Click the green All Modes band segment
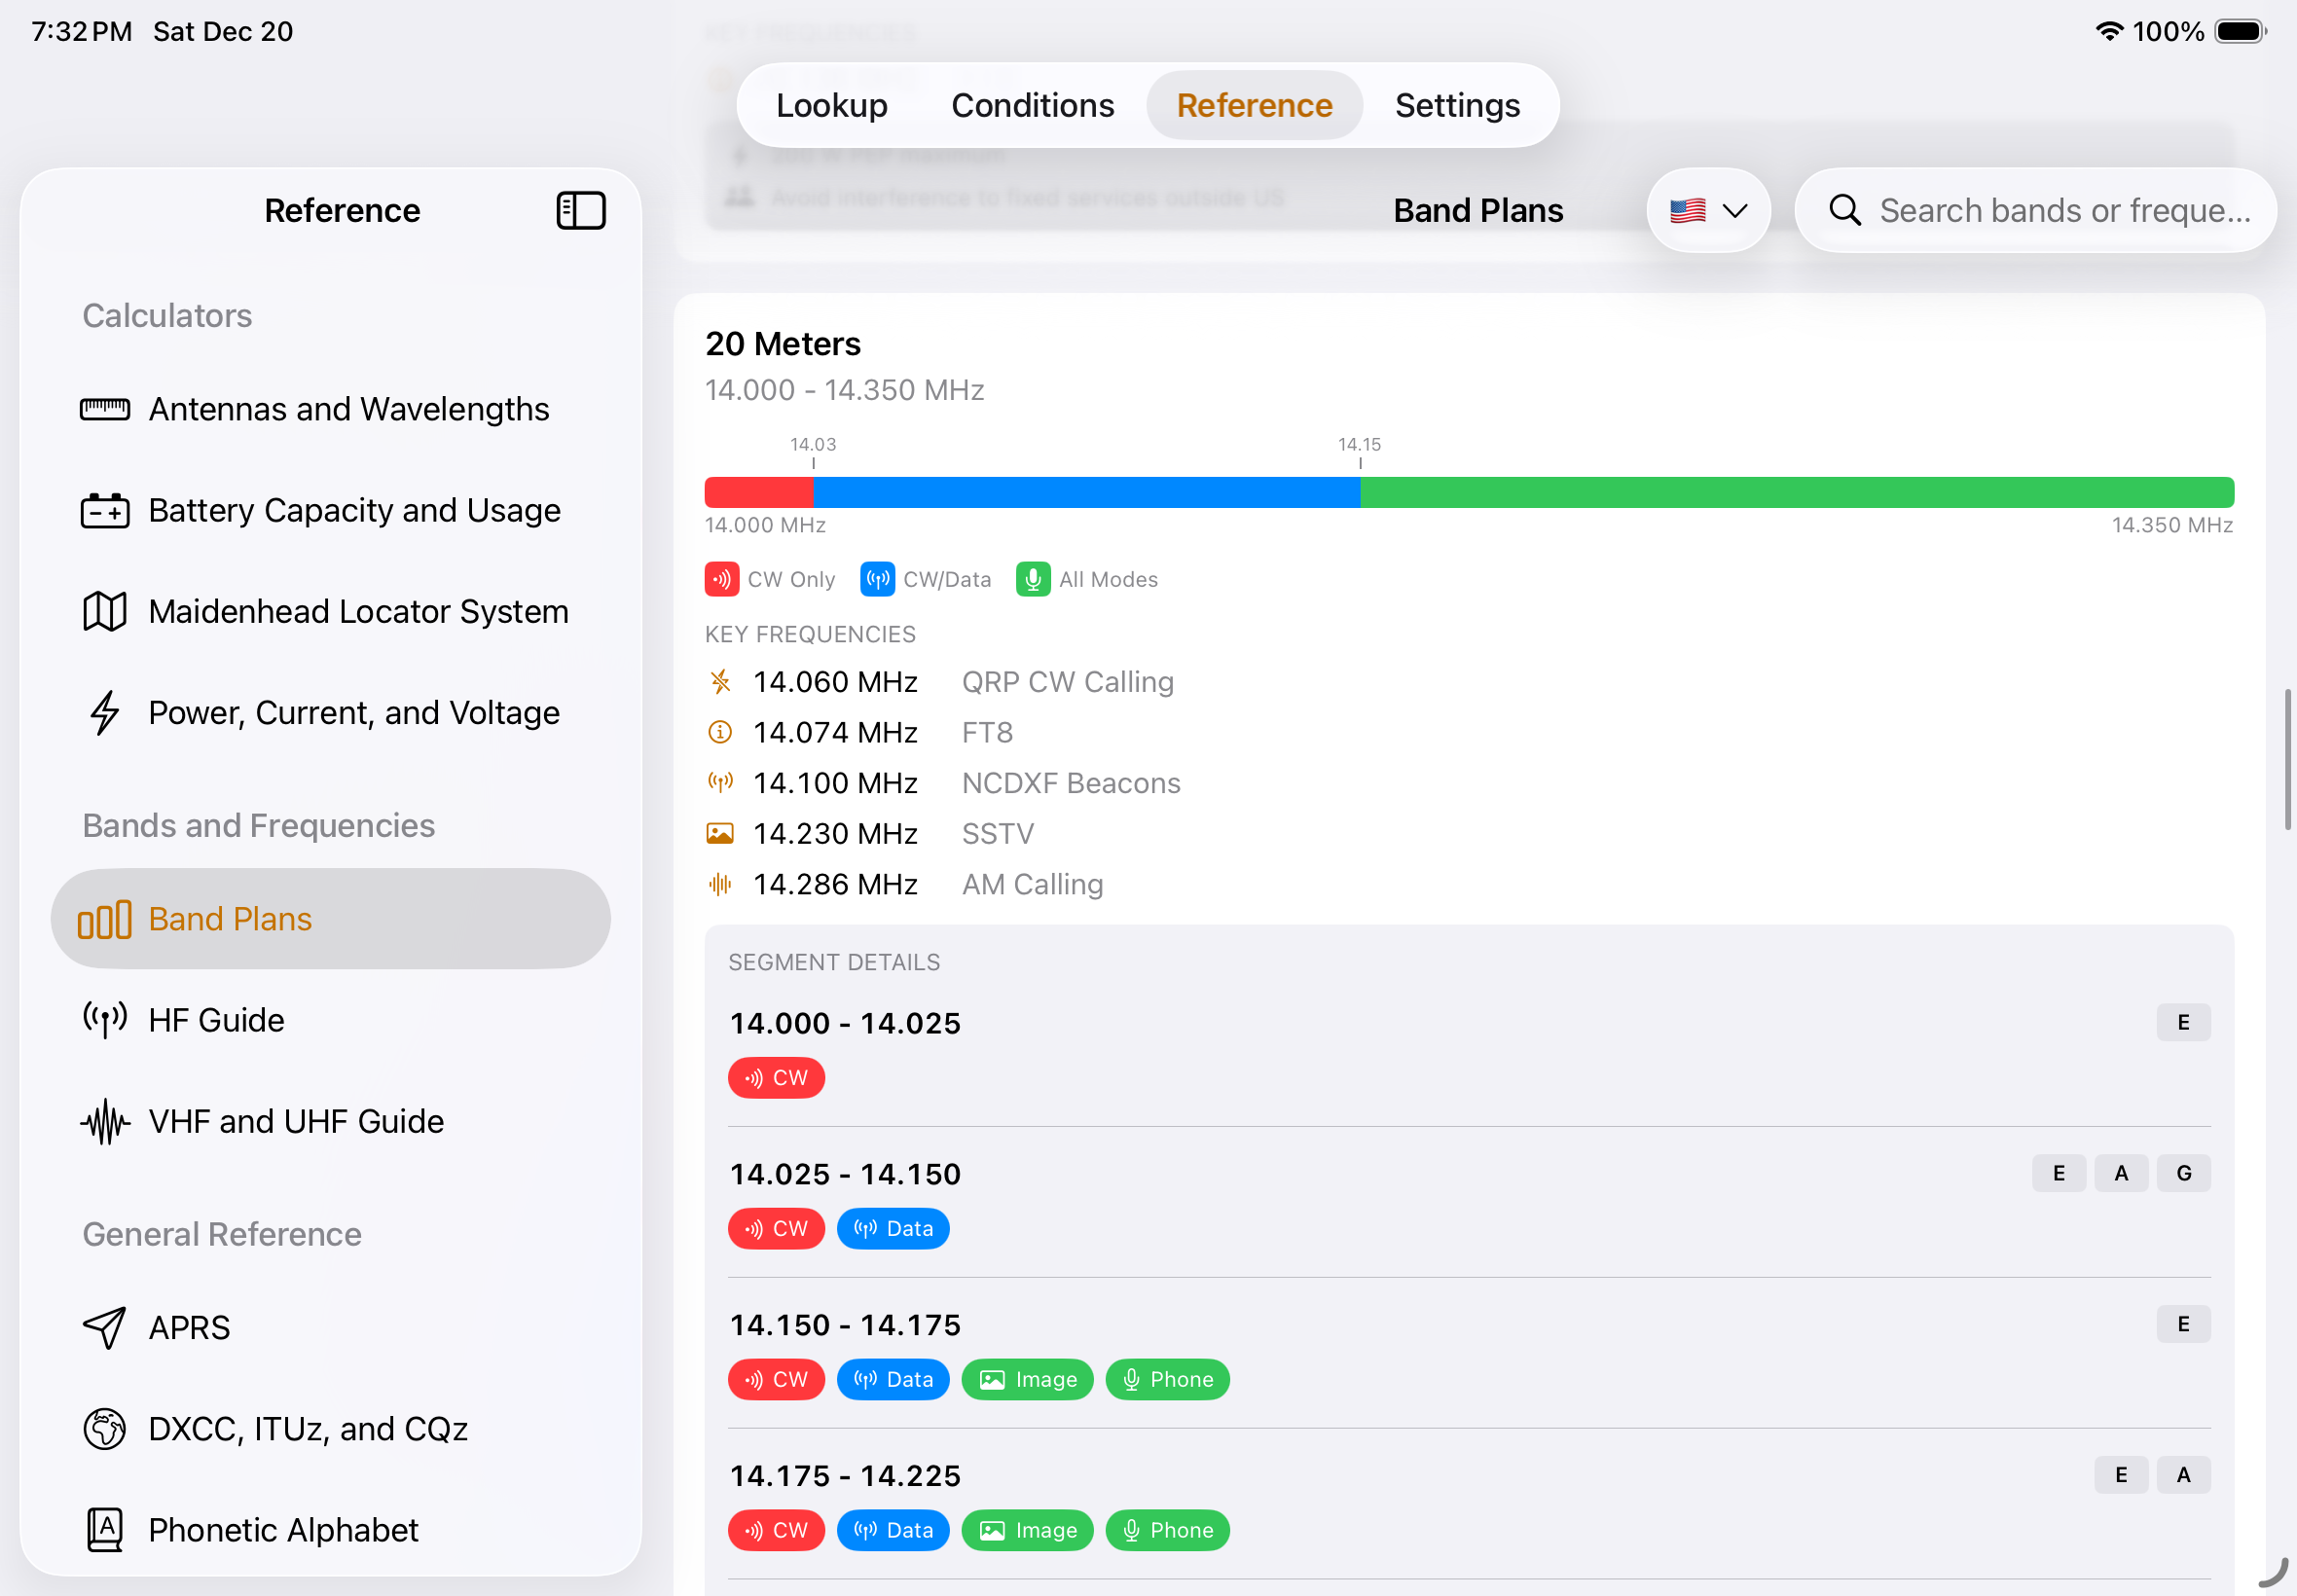This screenshot has height=1596, width=2297. point(1796,492)
